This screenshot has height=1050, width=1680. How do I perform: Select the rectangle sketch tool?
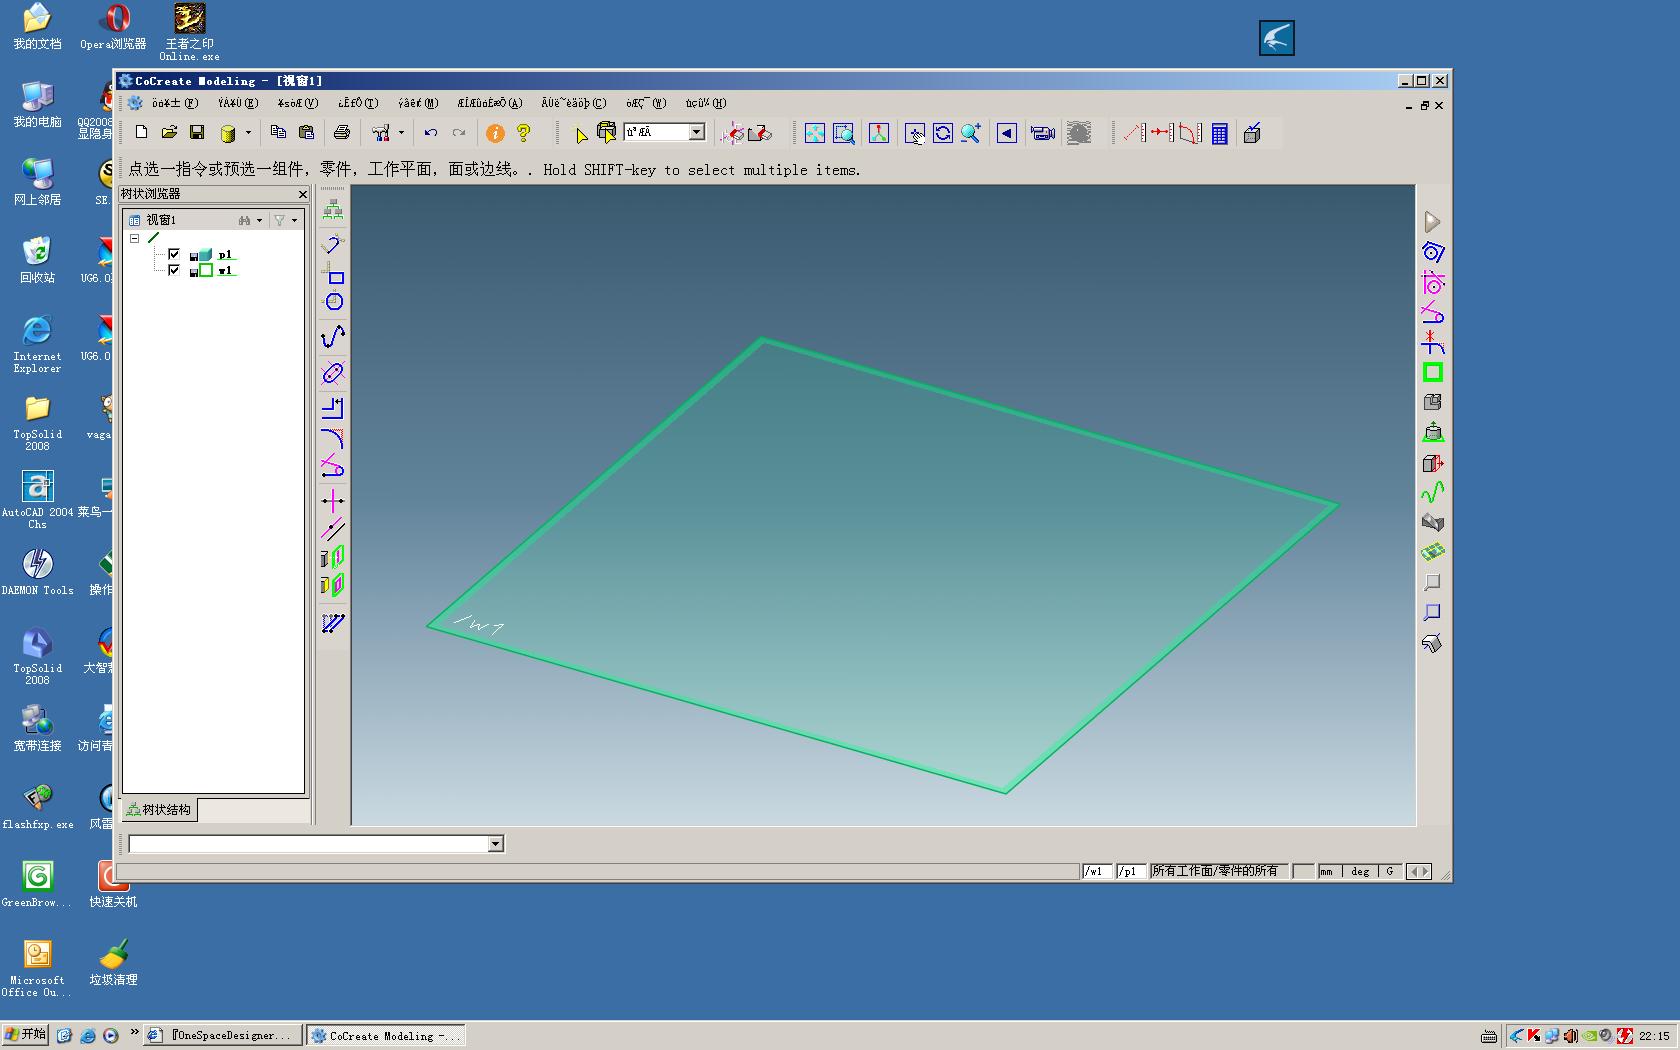tap(334, 274)
